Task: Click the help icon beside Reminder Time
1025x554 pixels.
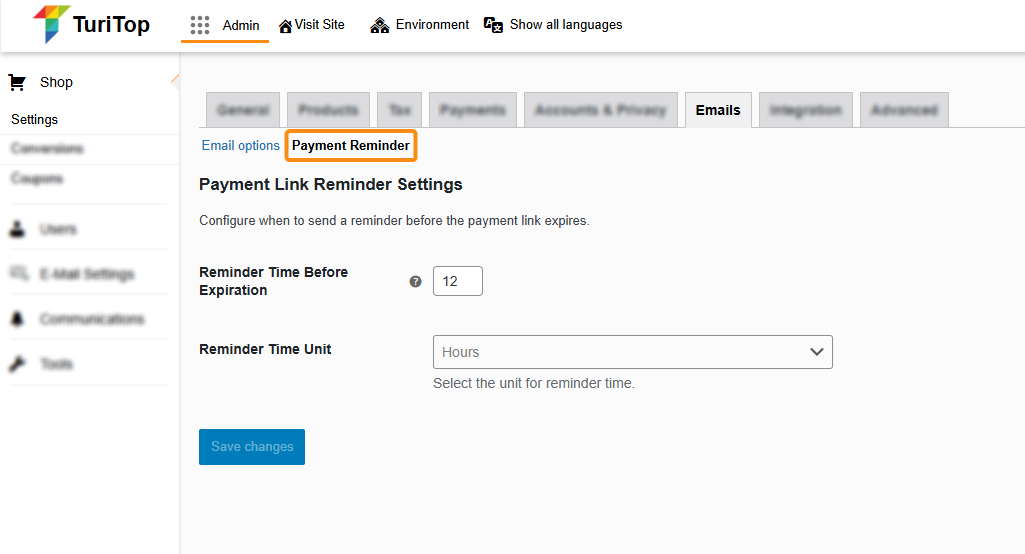Action: pos(416,282)
